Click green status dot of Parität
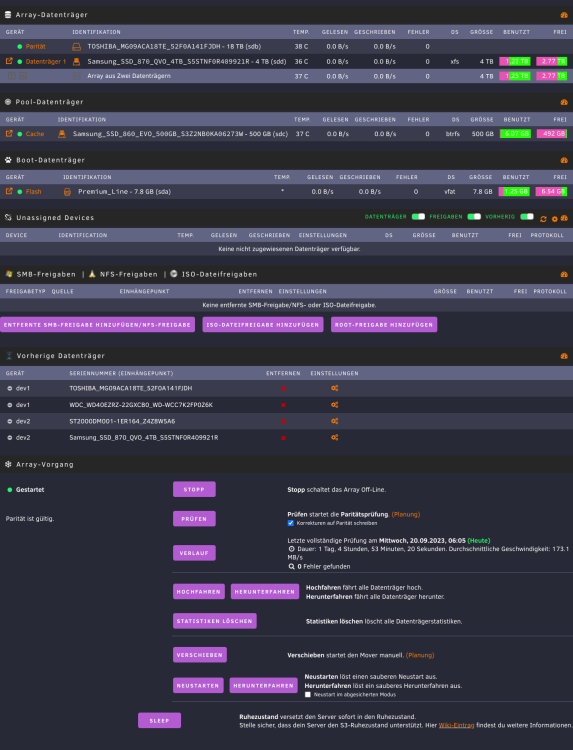This screenshot has width=573, height=750. (x=20, y=47)
